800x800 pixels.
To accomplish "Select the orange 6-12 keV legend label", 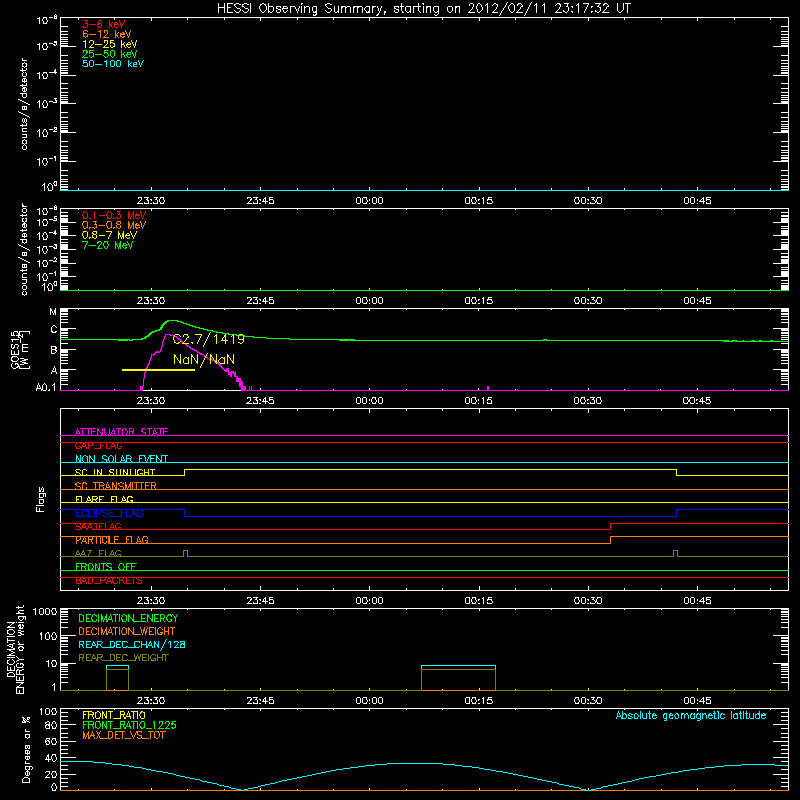I will point(107,34).
